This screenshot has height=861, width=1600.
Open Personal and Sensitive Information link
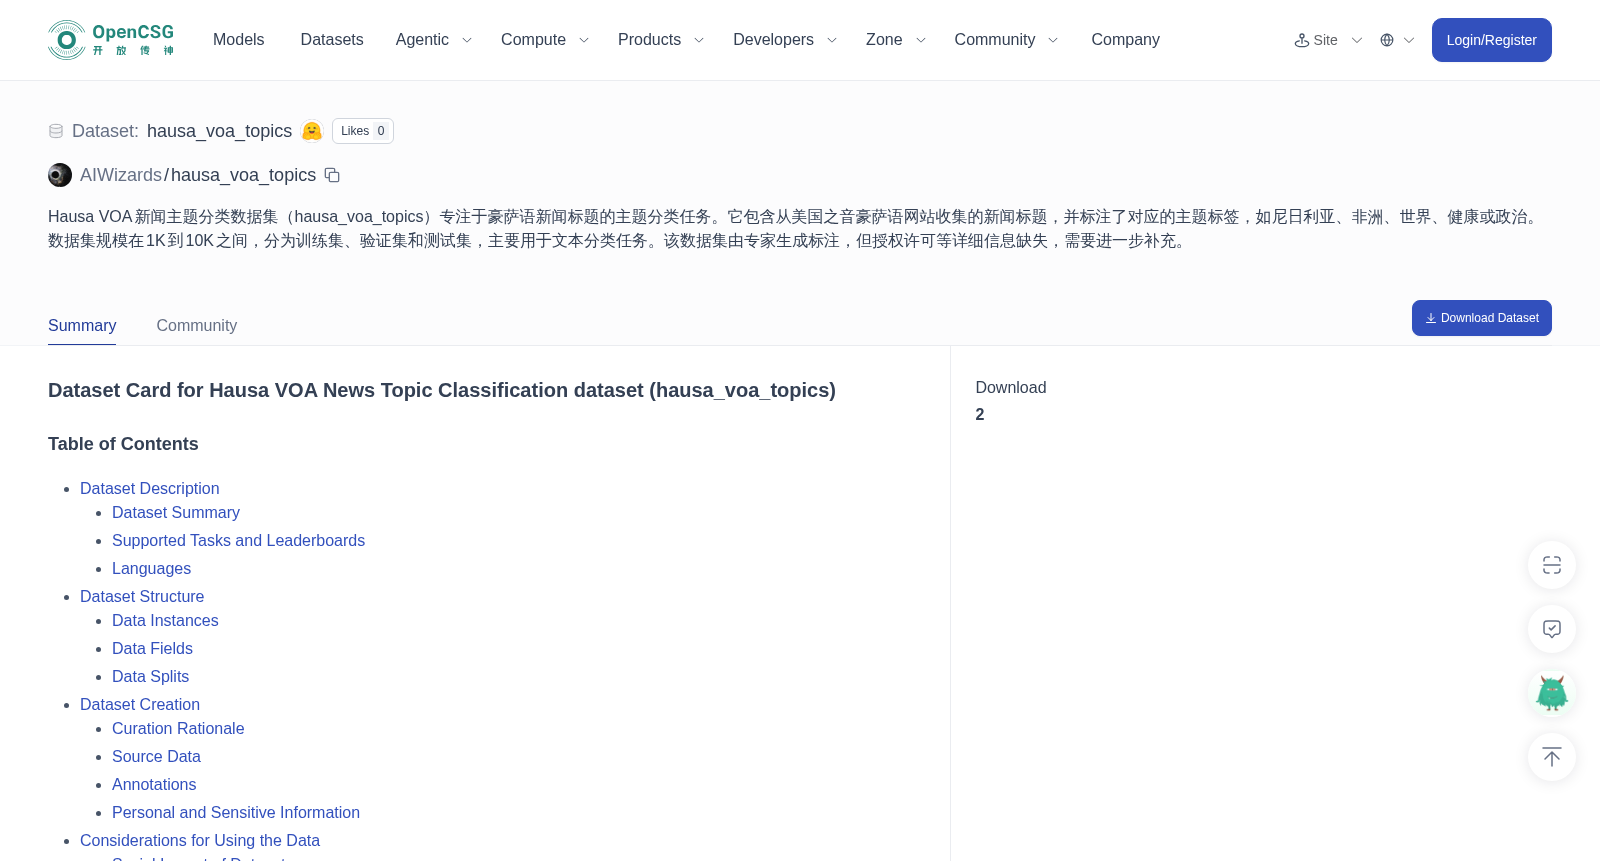236,813
